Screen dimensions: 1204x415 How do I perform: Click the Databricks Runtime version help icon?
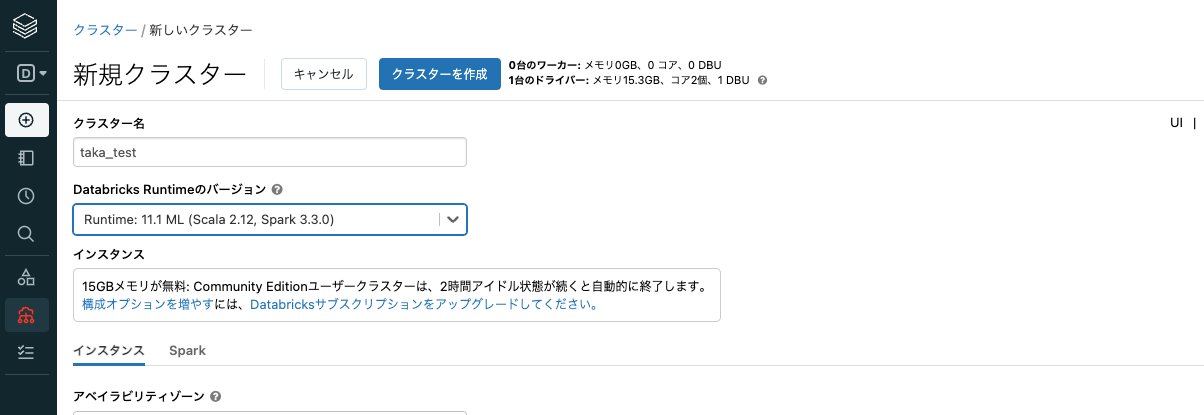(277, 189)
